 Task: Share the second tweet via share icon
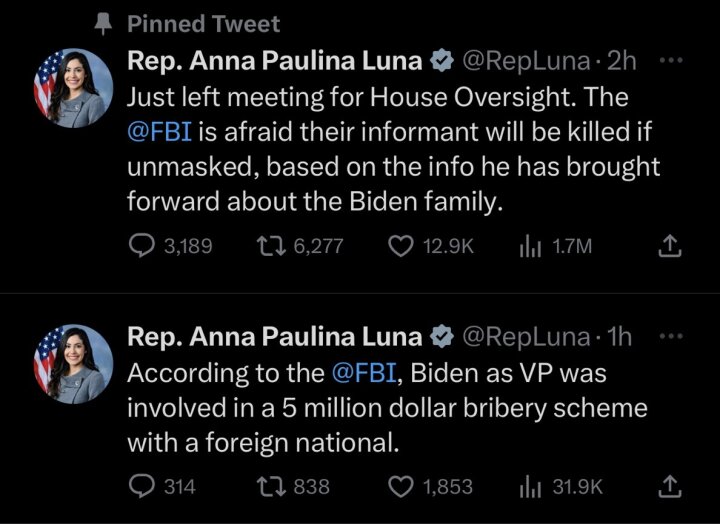(x=670, y=487)
